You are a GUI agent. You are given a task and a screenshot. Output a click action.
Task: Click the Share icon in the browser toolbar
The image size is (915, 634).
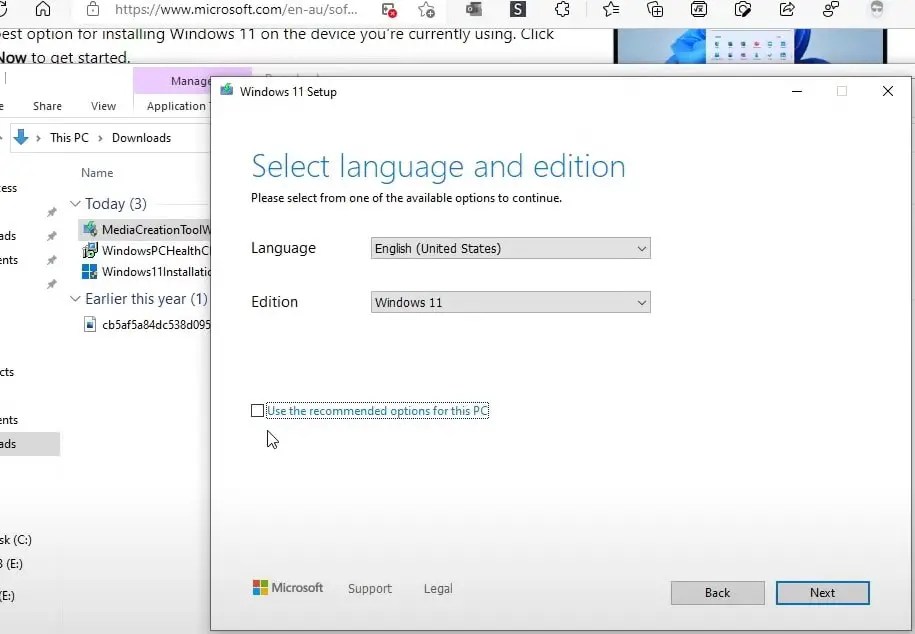tap(787, 11)
